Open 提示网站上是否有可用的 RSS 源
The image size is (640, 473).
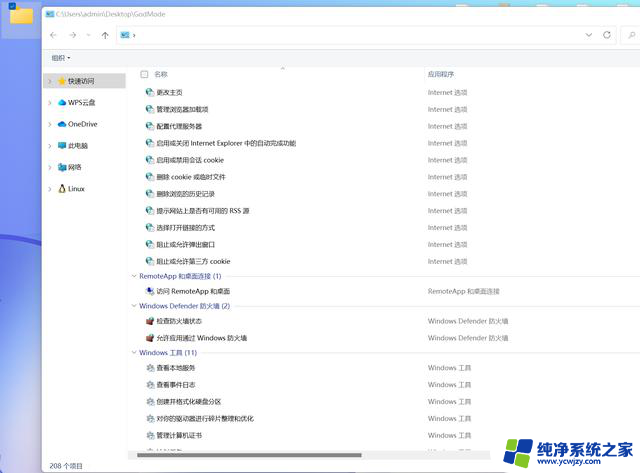click(x=203, y=211)
